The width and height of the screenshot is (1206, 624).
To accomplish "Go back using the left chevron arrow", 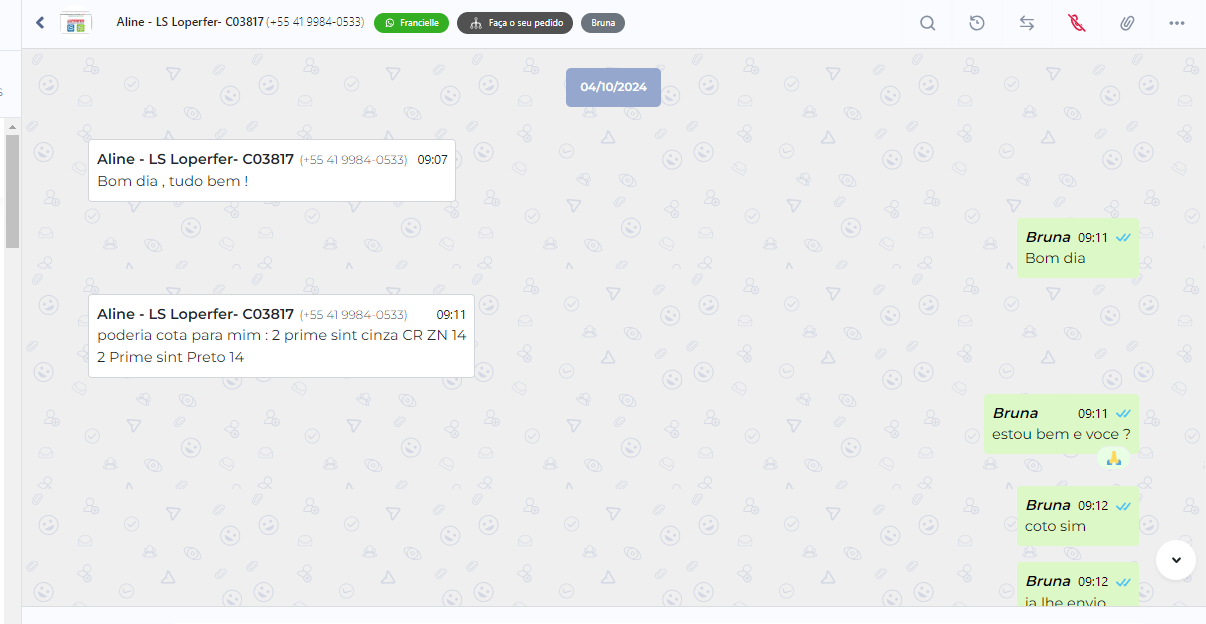I will [40, 22].
